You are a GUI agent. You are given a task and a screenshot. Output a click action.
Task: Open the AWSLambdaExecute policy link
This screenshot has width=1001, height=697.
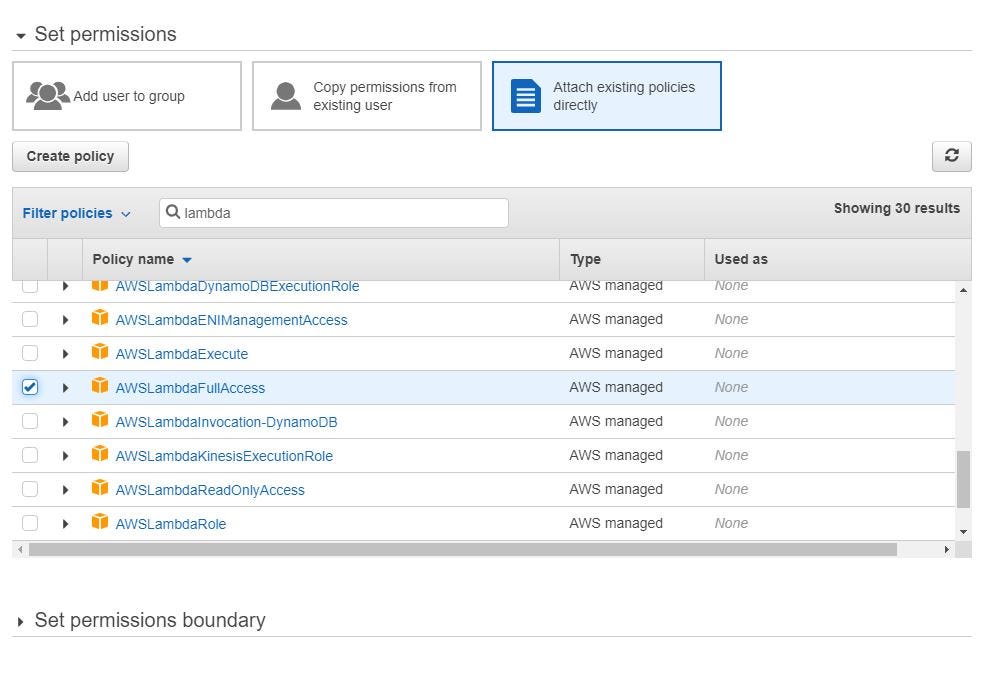coord(181,354)
